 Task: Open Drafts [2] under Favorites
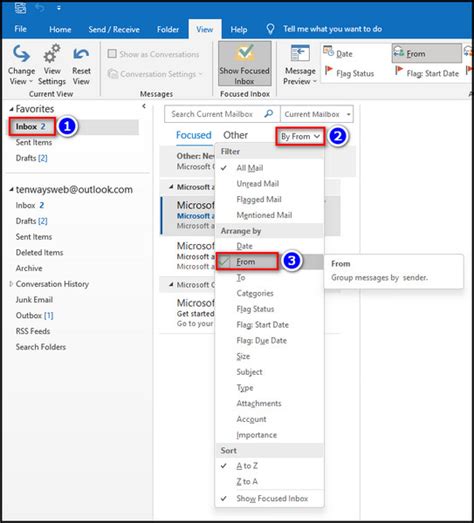coord(32,158)
